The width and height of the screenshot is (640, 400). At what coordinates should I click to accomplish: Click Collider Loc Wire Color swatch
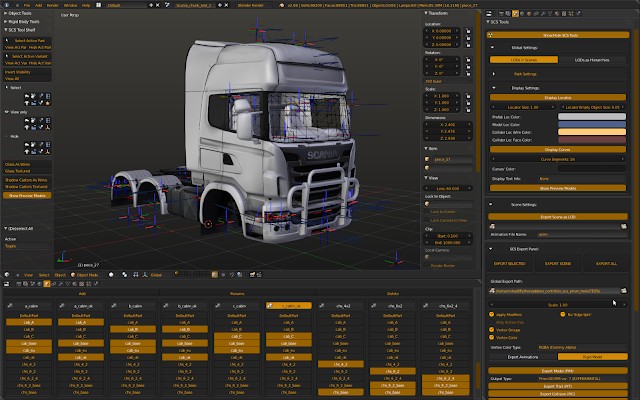[x=592, y=132]
